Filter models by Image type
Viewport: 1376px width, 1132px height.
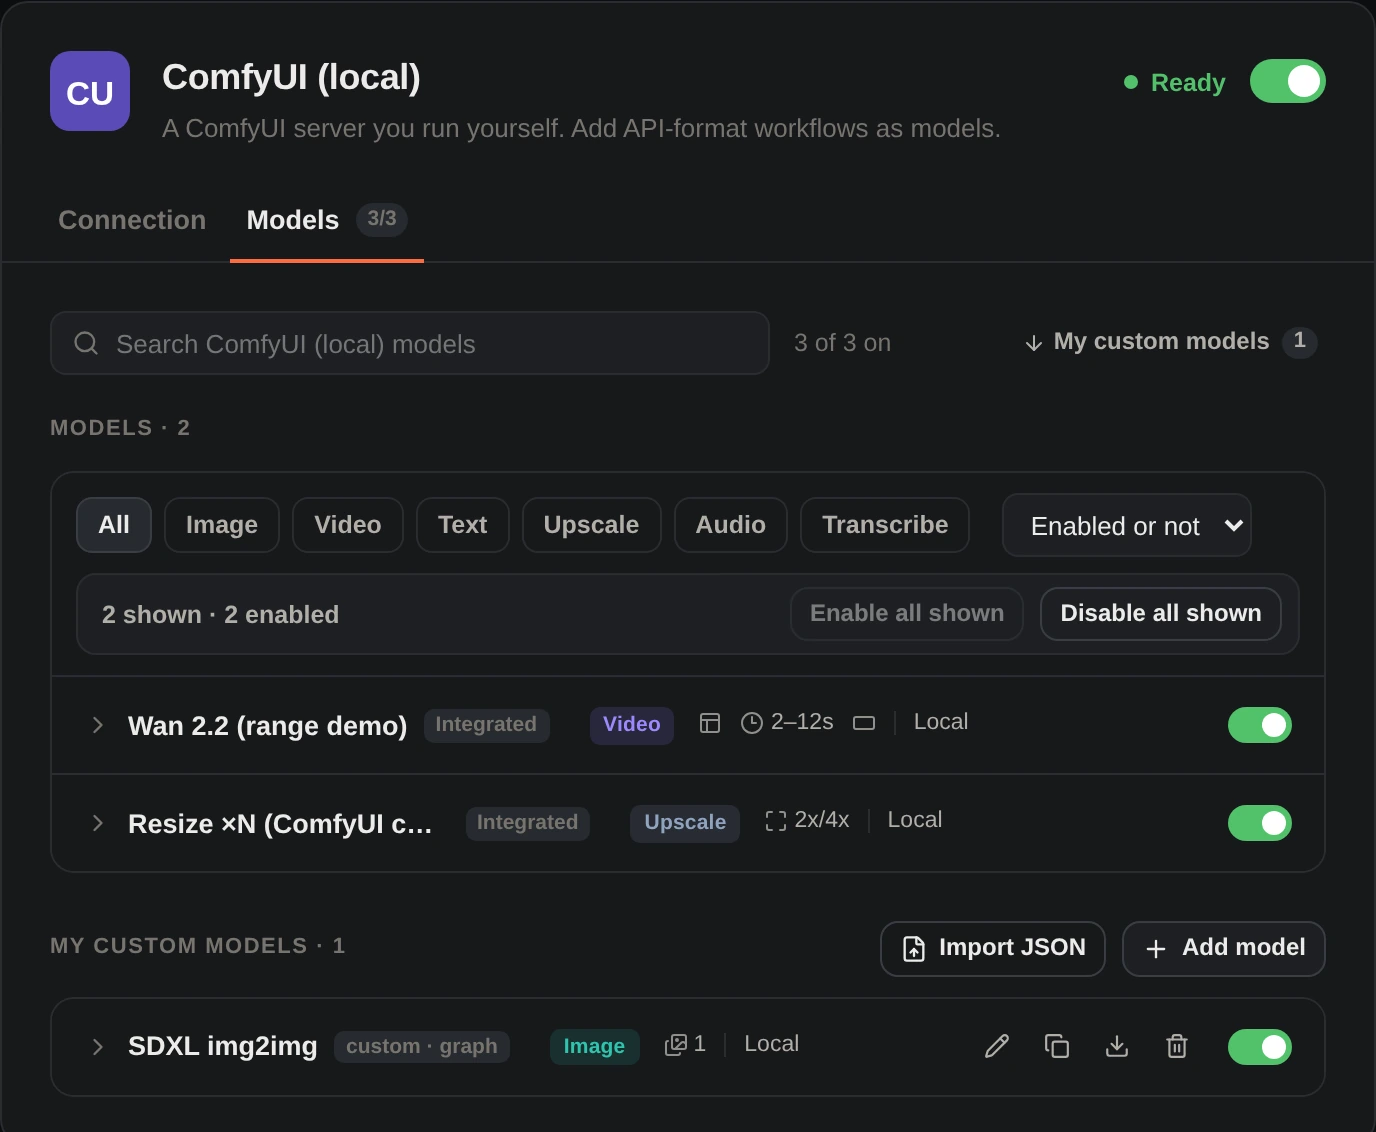[x=222, y=525]
